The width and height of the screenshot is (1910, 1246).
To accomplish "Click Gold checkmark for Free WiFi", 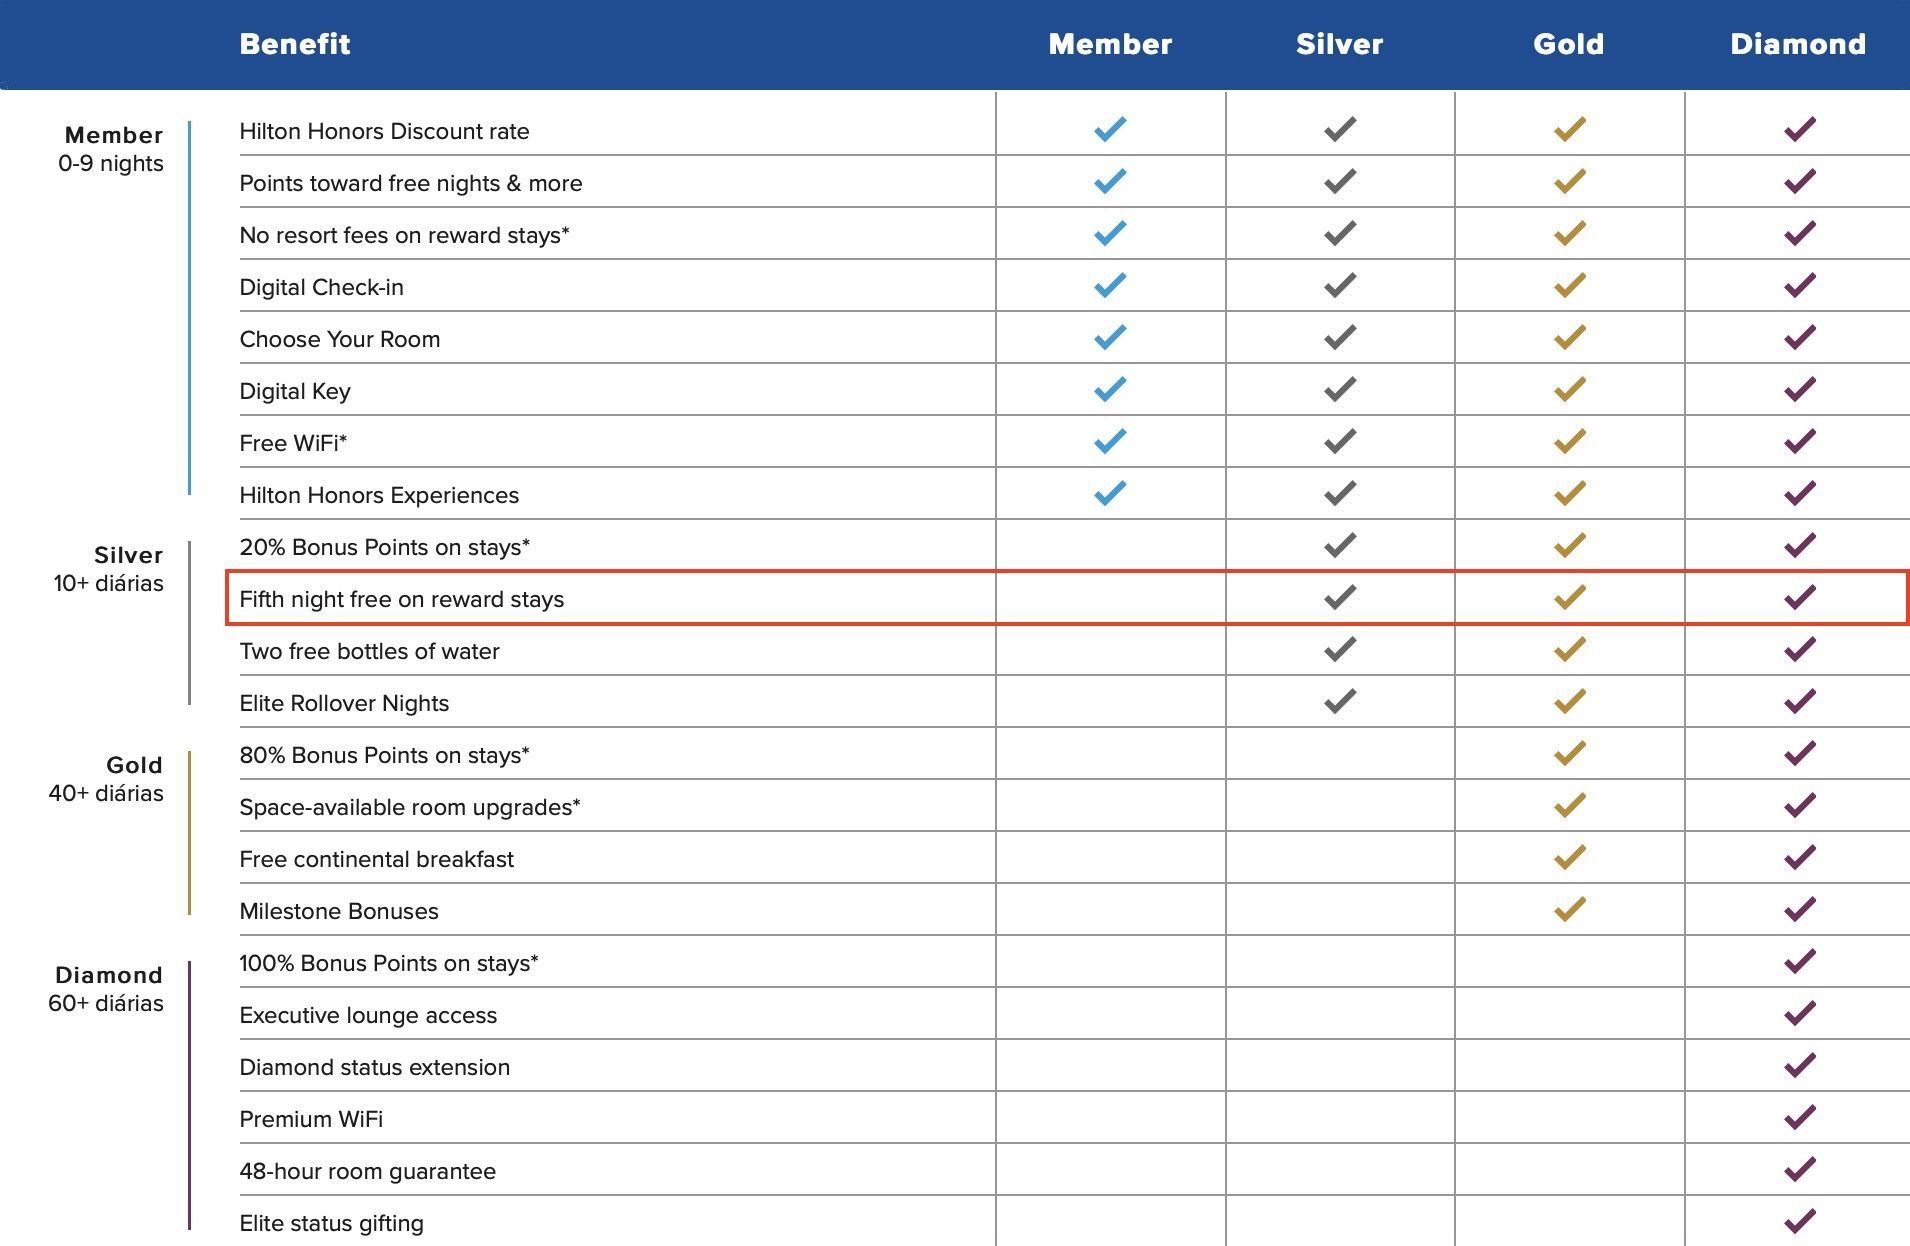I will tap(1570, 441).
